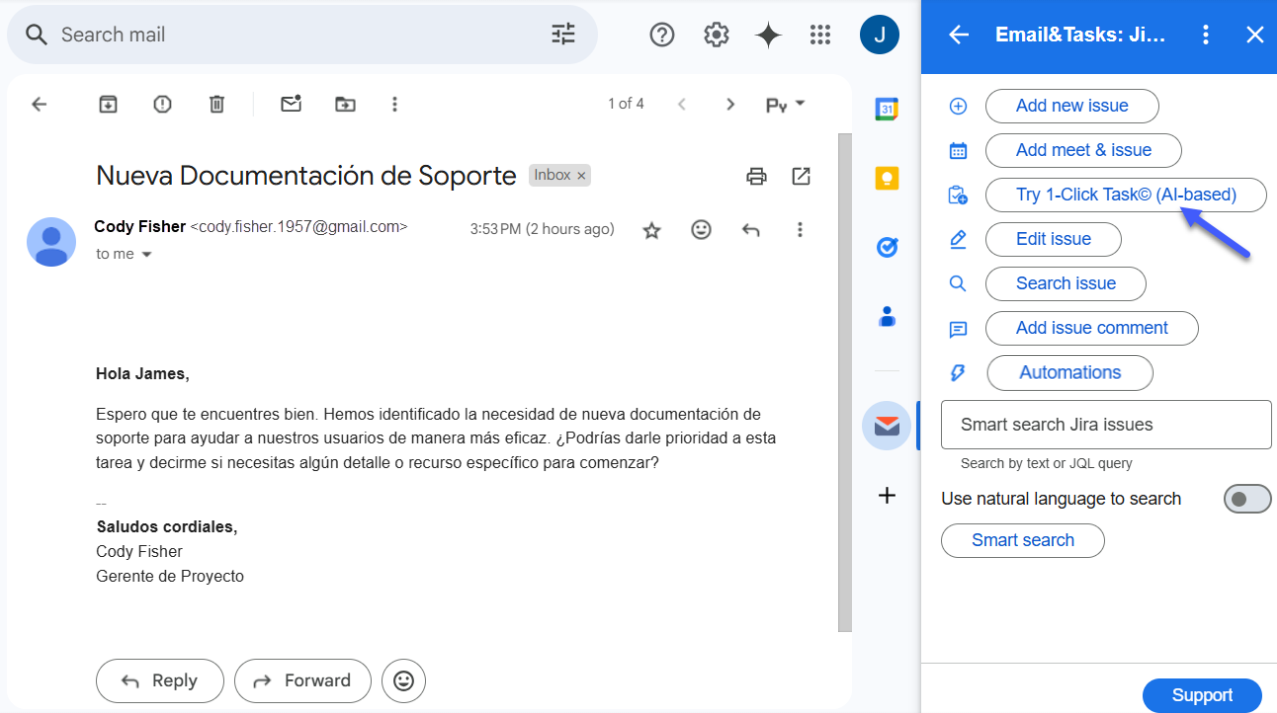Report this email as spam
Screen dimensions: 1277x713
(162, 104)
